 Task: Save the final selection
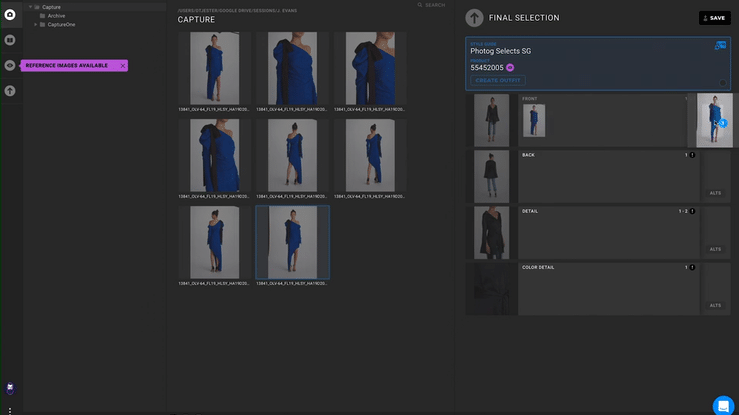[714, 18]
